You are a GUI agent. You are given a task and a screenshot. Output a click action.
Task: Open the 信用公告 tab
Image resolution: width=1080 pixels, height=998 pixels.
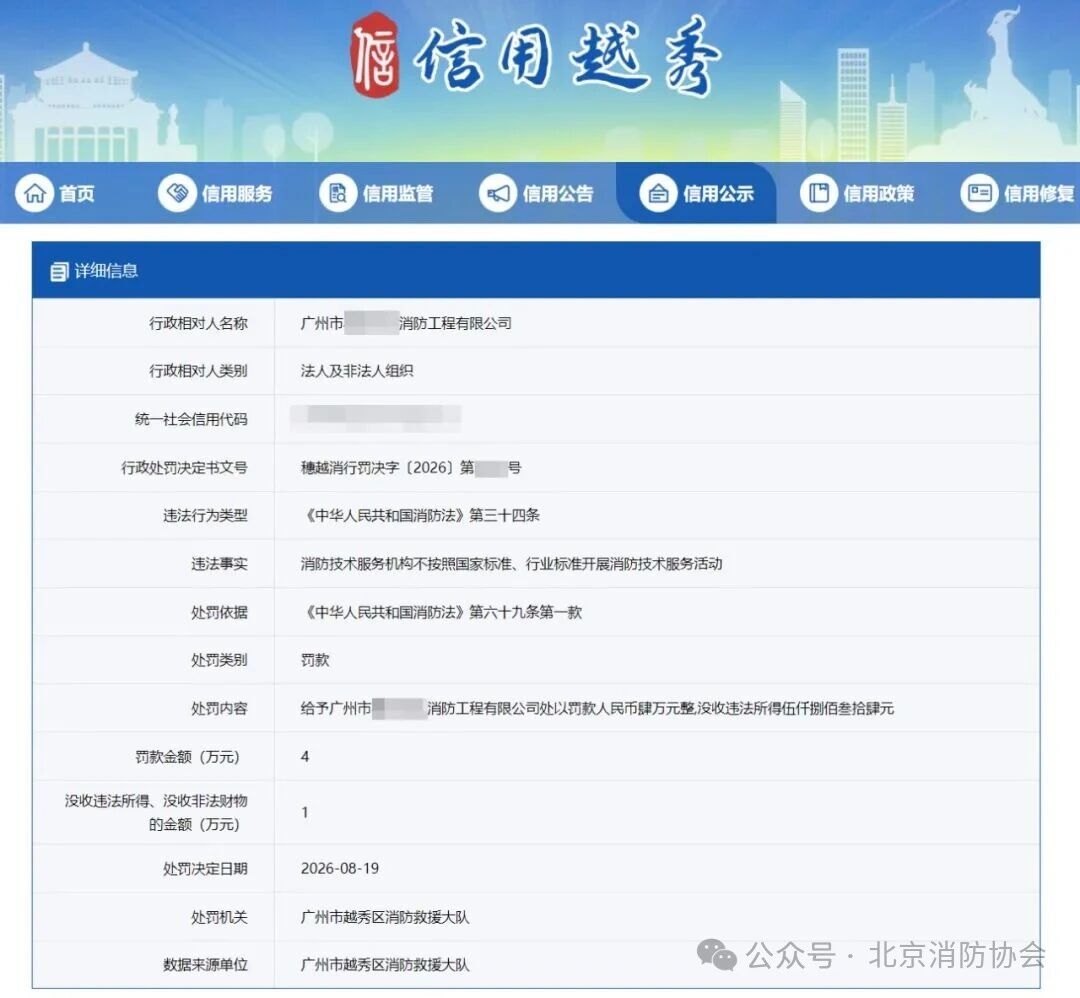(x=537, y=194)
